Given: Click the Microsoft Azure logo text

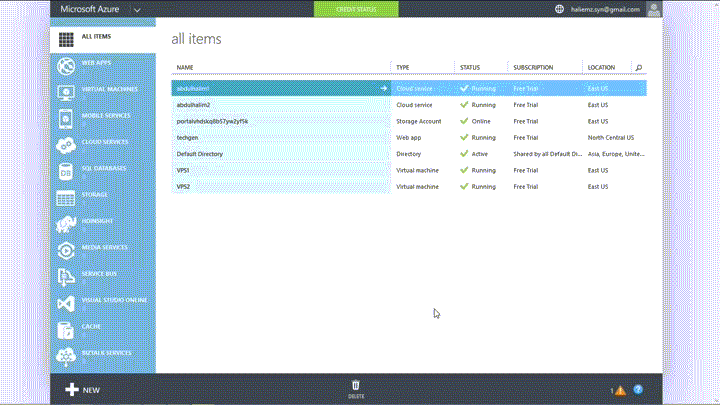Looking at the screenshot, I should point(90,9).
